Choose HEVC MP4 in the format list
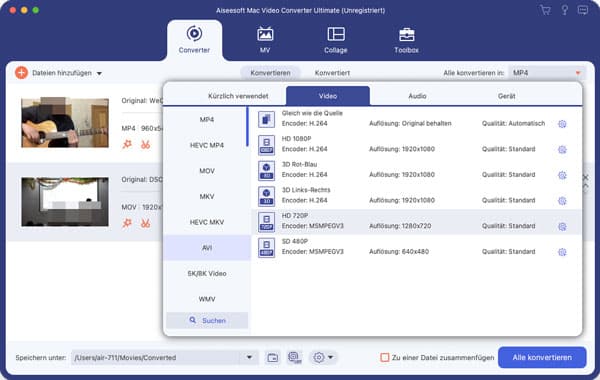600x380 pixels. coord(207,145)
